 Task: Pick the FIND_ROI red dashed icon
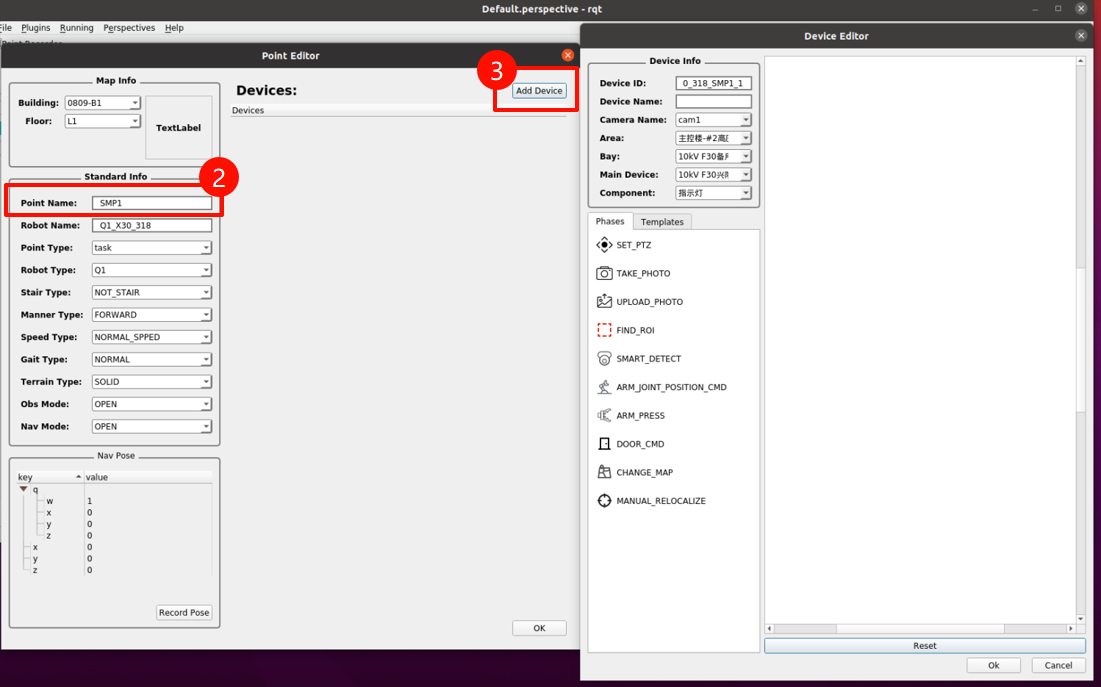[604, 330]
